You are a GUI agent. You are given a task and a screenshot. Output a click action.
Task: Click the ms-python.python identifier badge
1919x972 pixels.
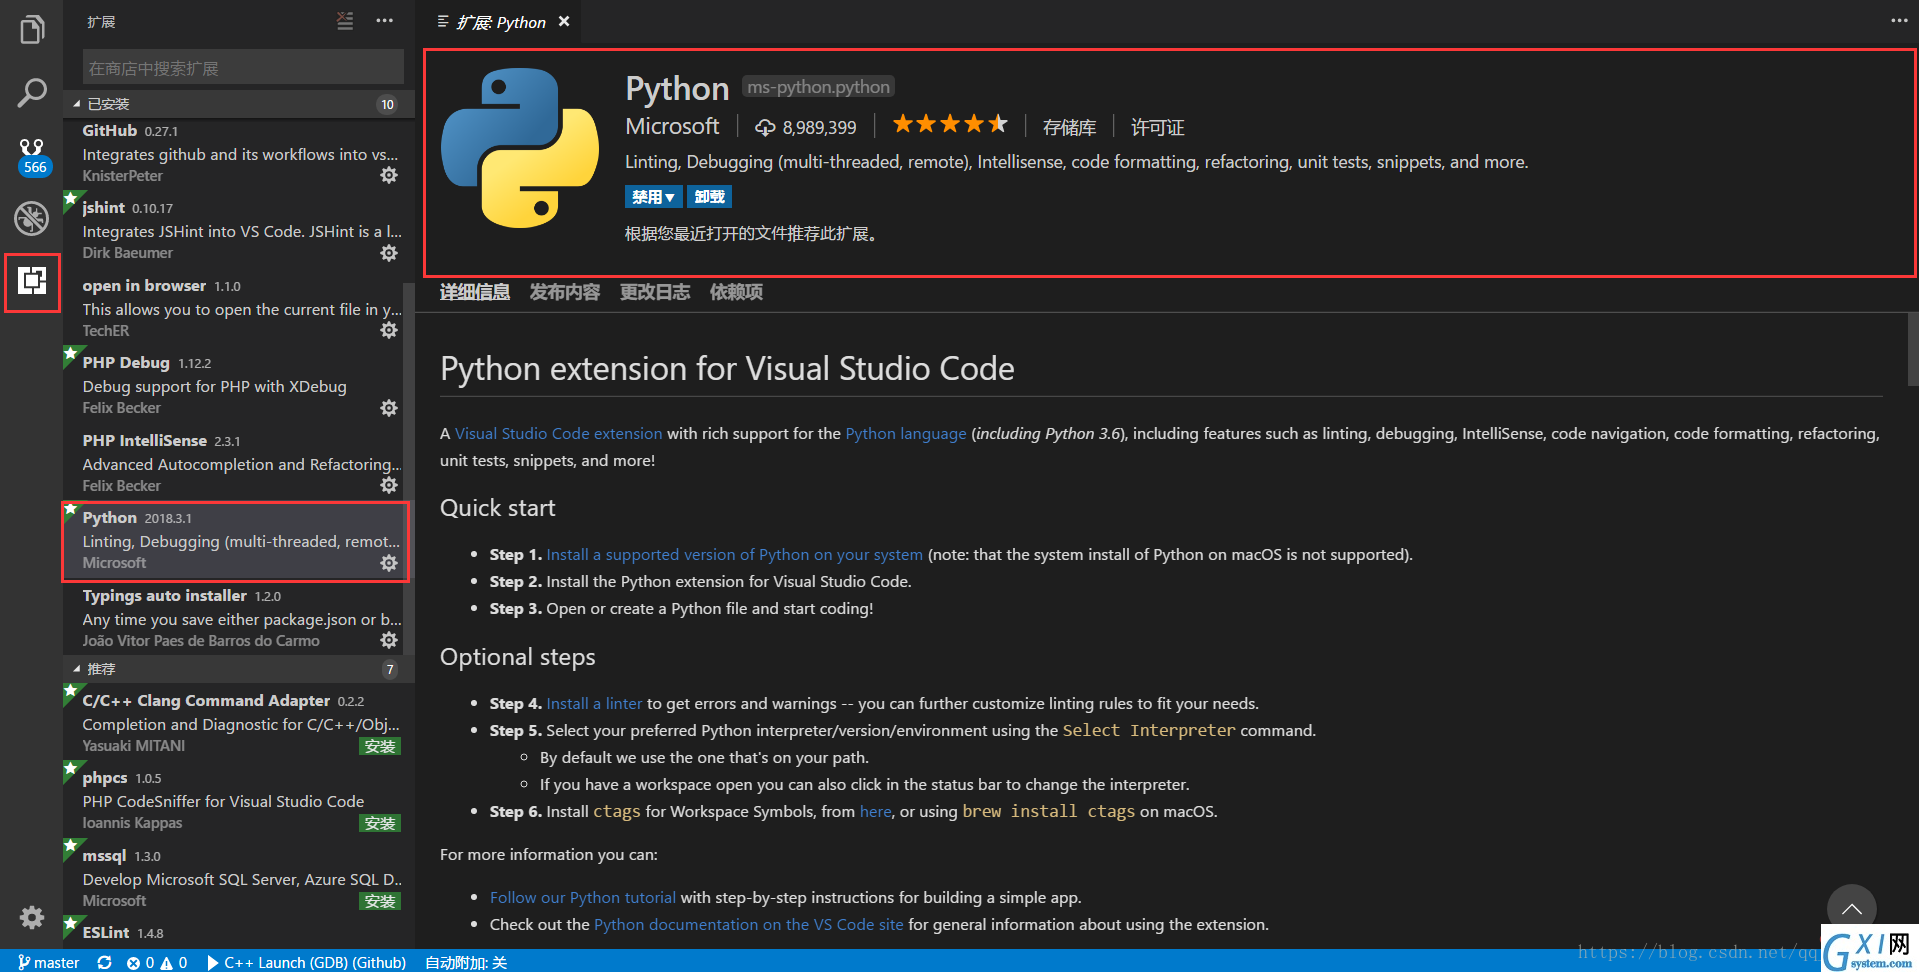click(x=818, y=87)
